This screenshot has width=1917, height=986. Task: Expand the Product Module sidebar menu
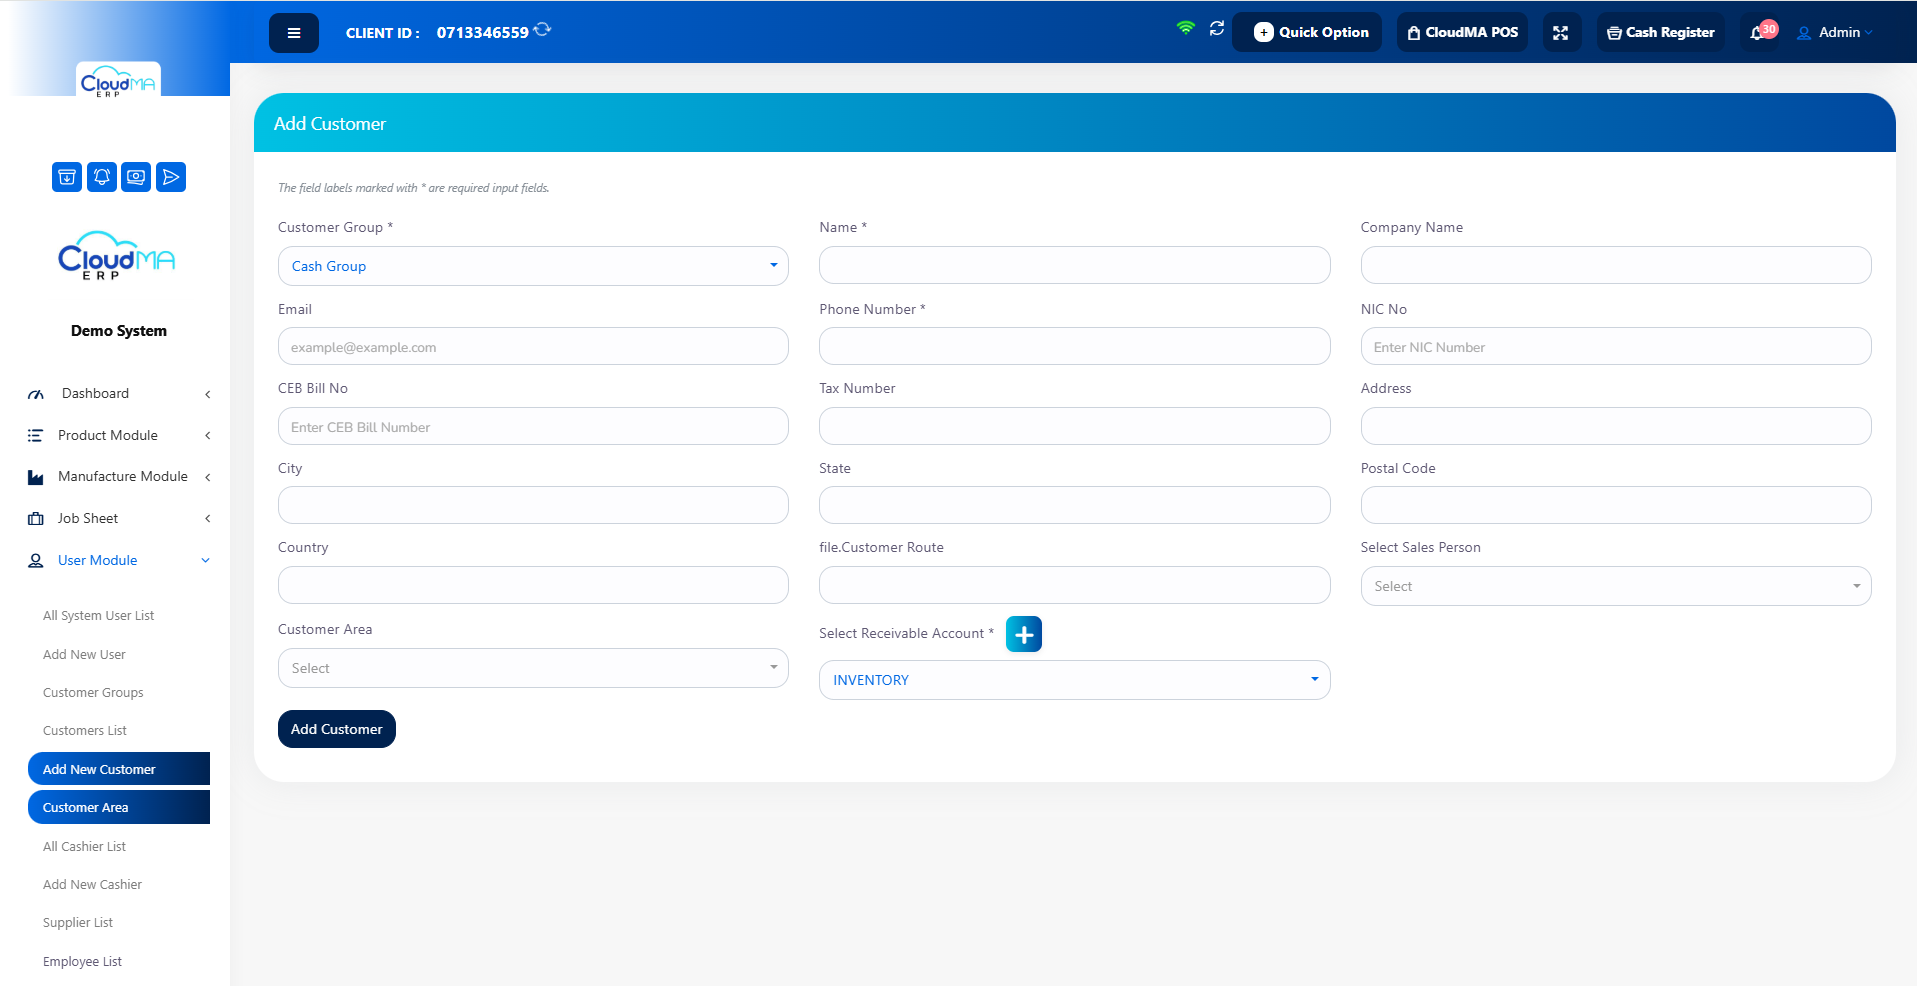tap(119, 435)
